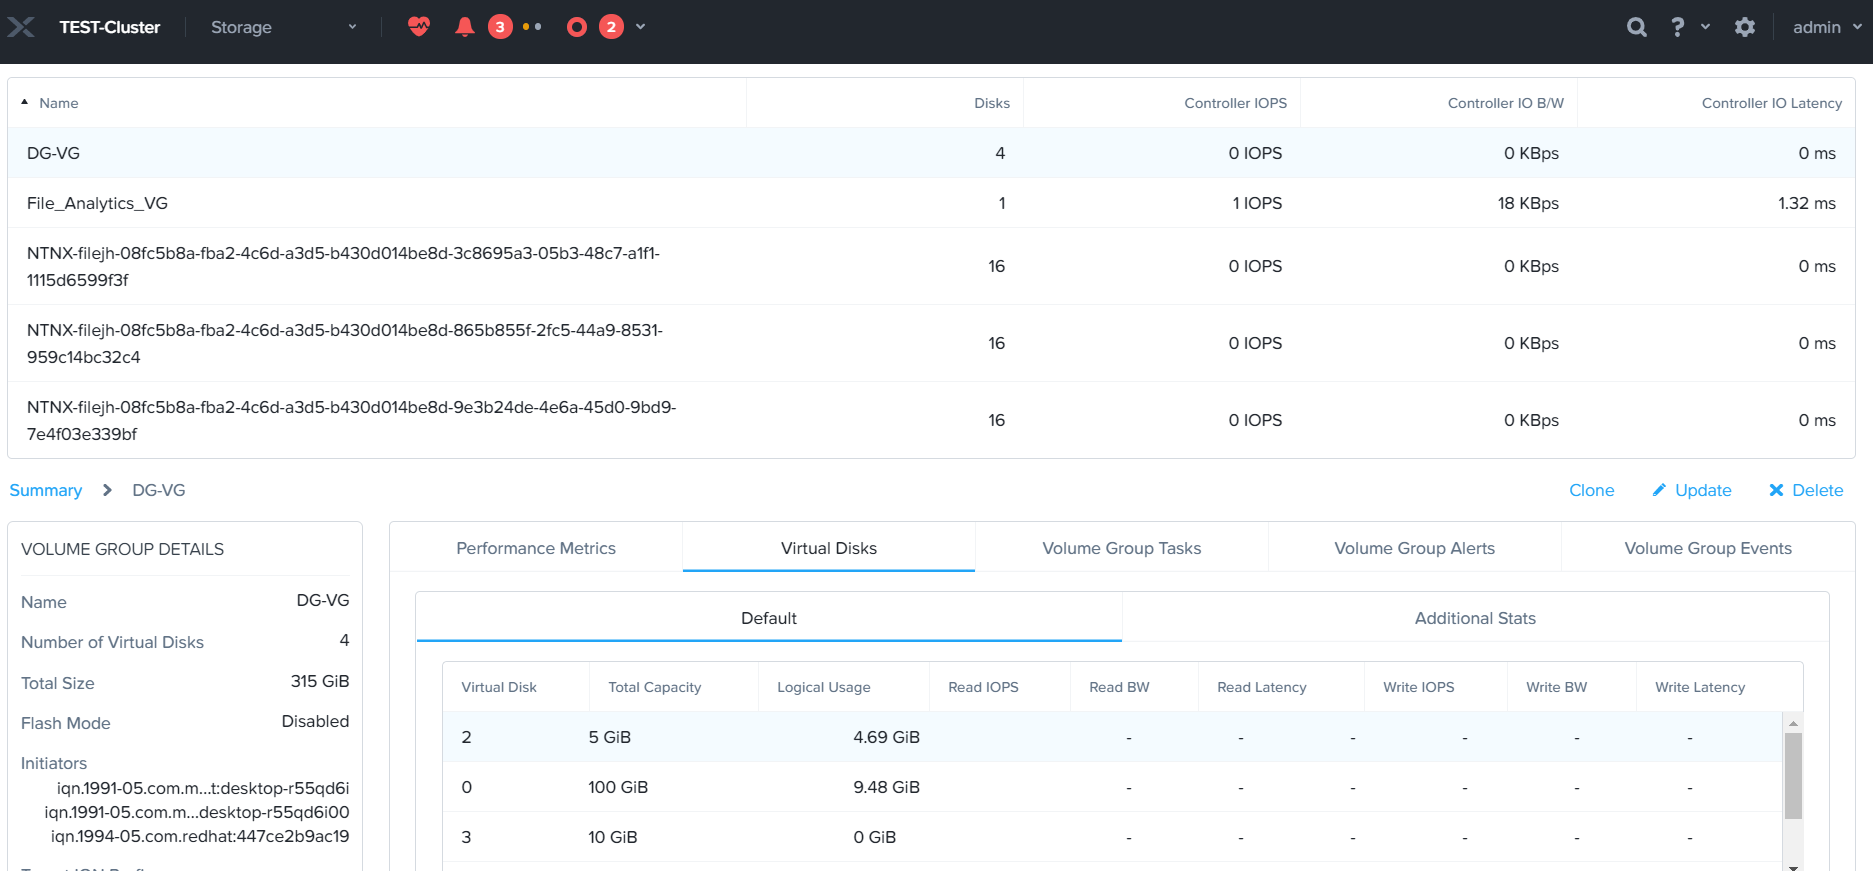Click the 18 KBps bandwidth value
The height and width of the screenshot is (871, 1873).
1528,203
